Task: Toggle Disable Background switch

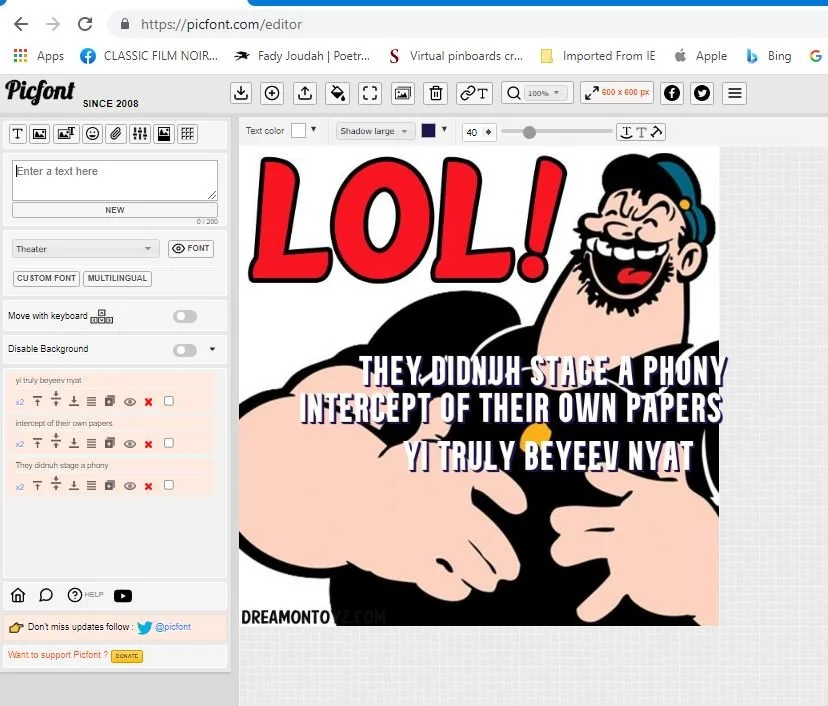Action: click(x=185, y=350)
